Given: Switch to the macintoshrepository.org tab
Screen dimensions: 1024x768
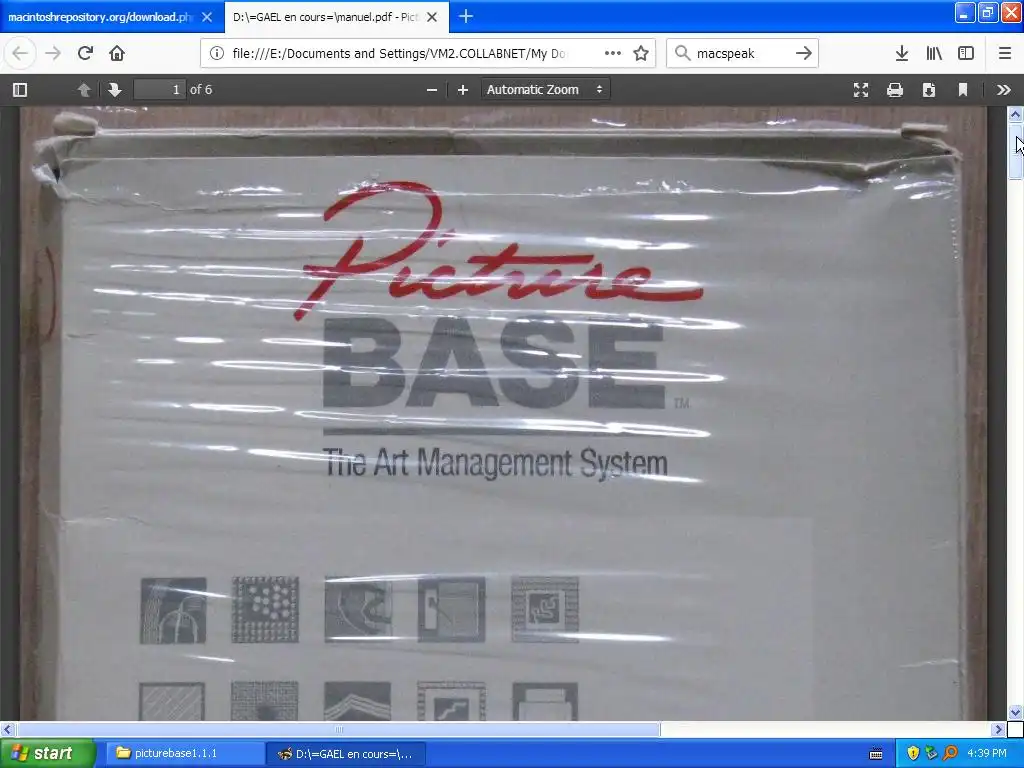Looking at the screenshot, I should click(101, 17).
